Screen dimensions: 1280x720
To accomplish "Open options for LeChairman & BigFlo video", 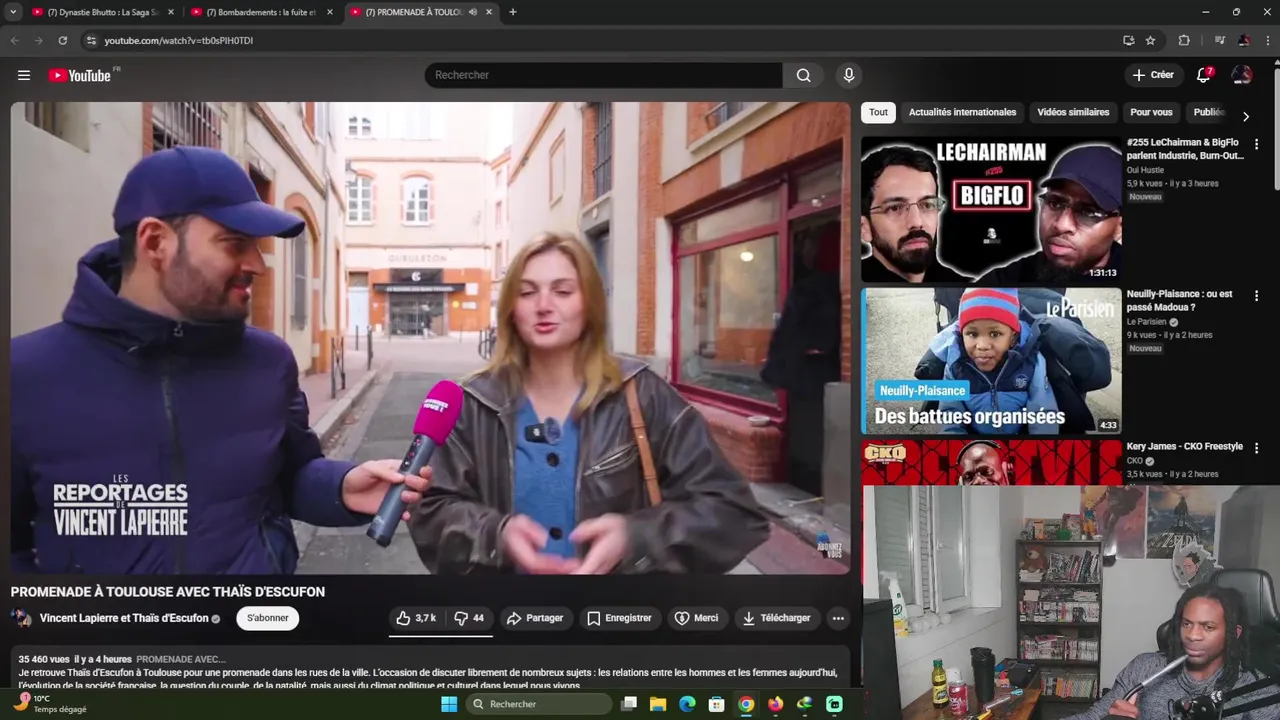I will coord(1256,144).
